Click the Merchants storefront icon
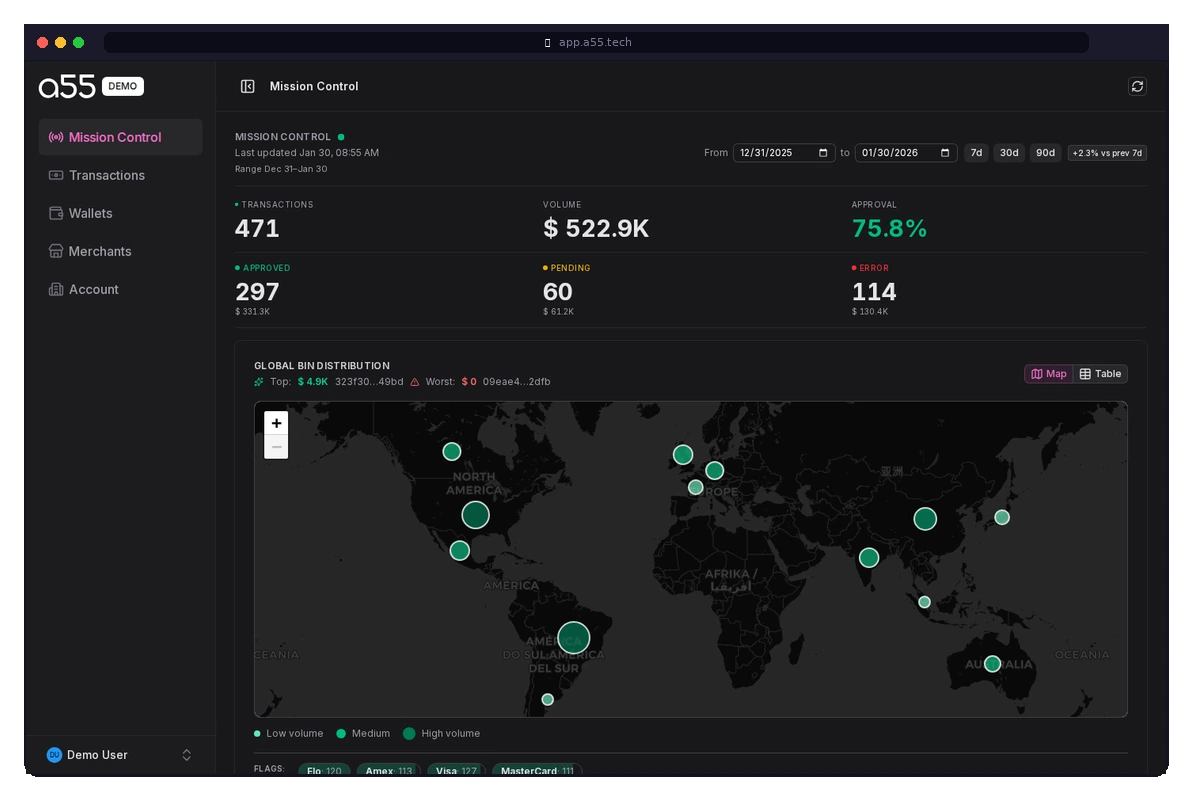Screen dimensions: 1192x800 (x=56, y=251)
